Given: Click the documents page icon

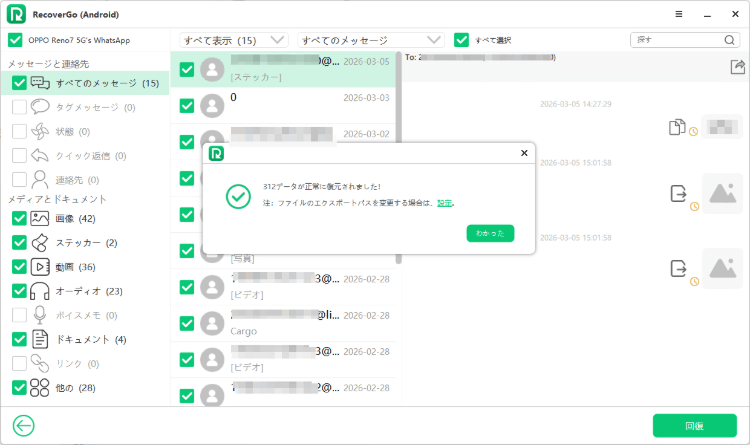Looking at the screenshot, I should [40, 339].
